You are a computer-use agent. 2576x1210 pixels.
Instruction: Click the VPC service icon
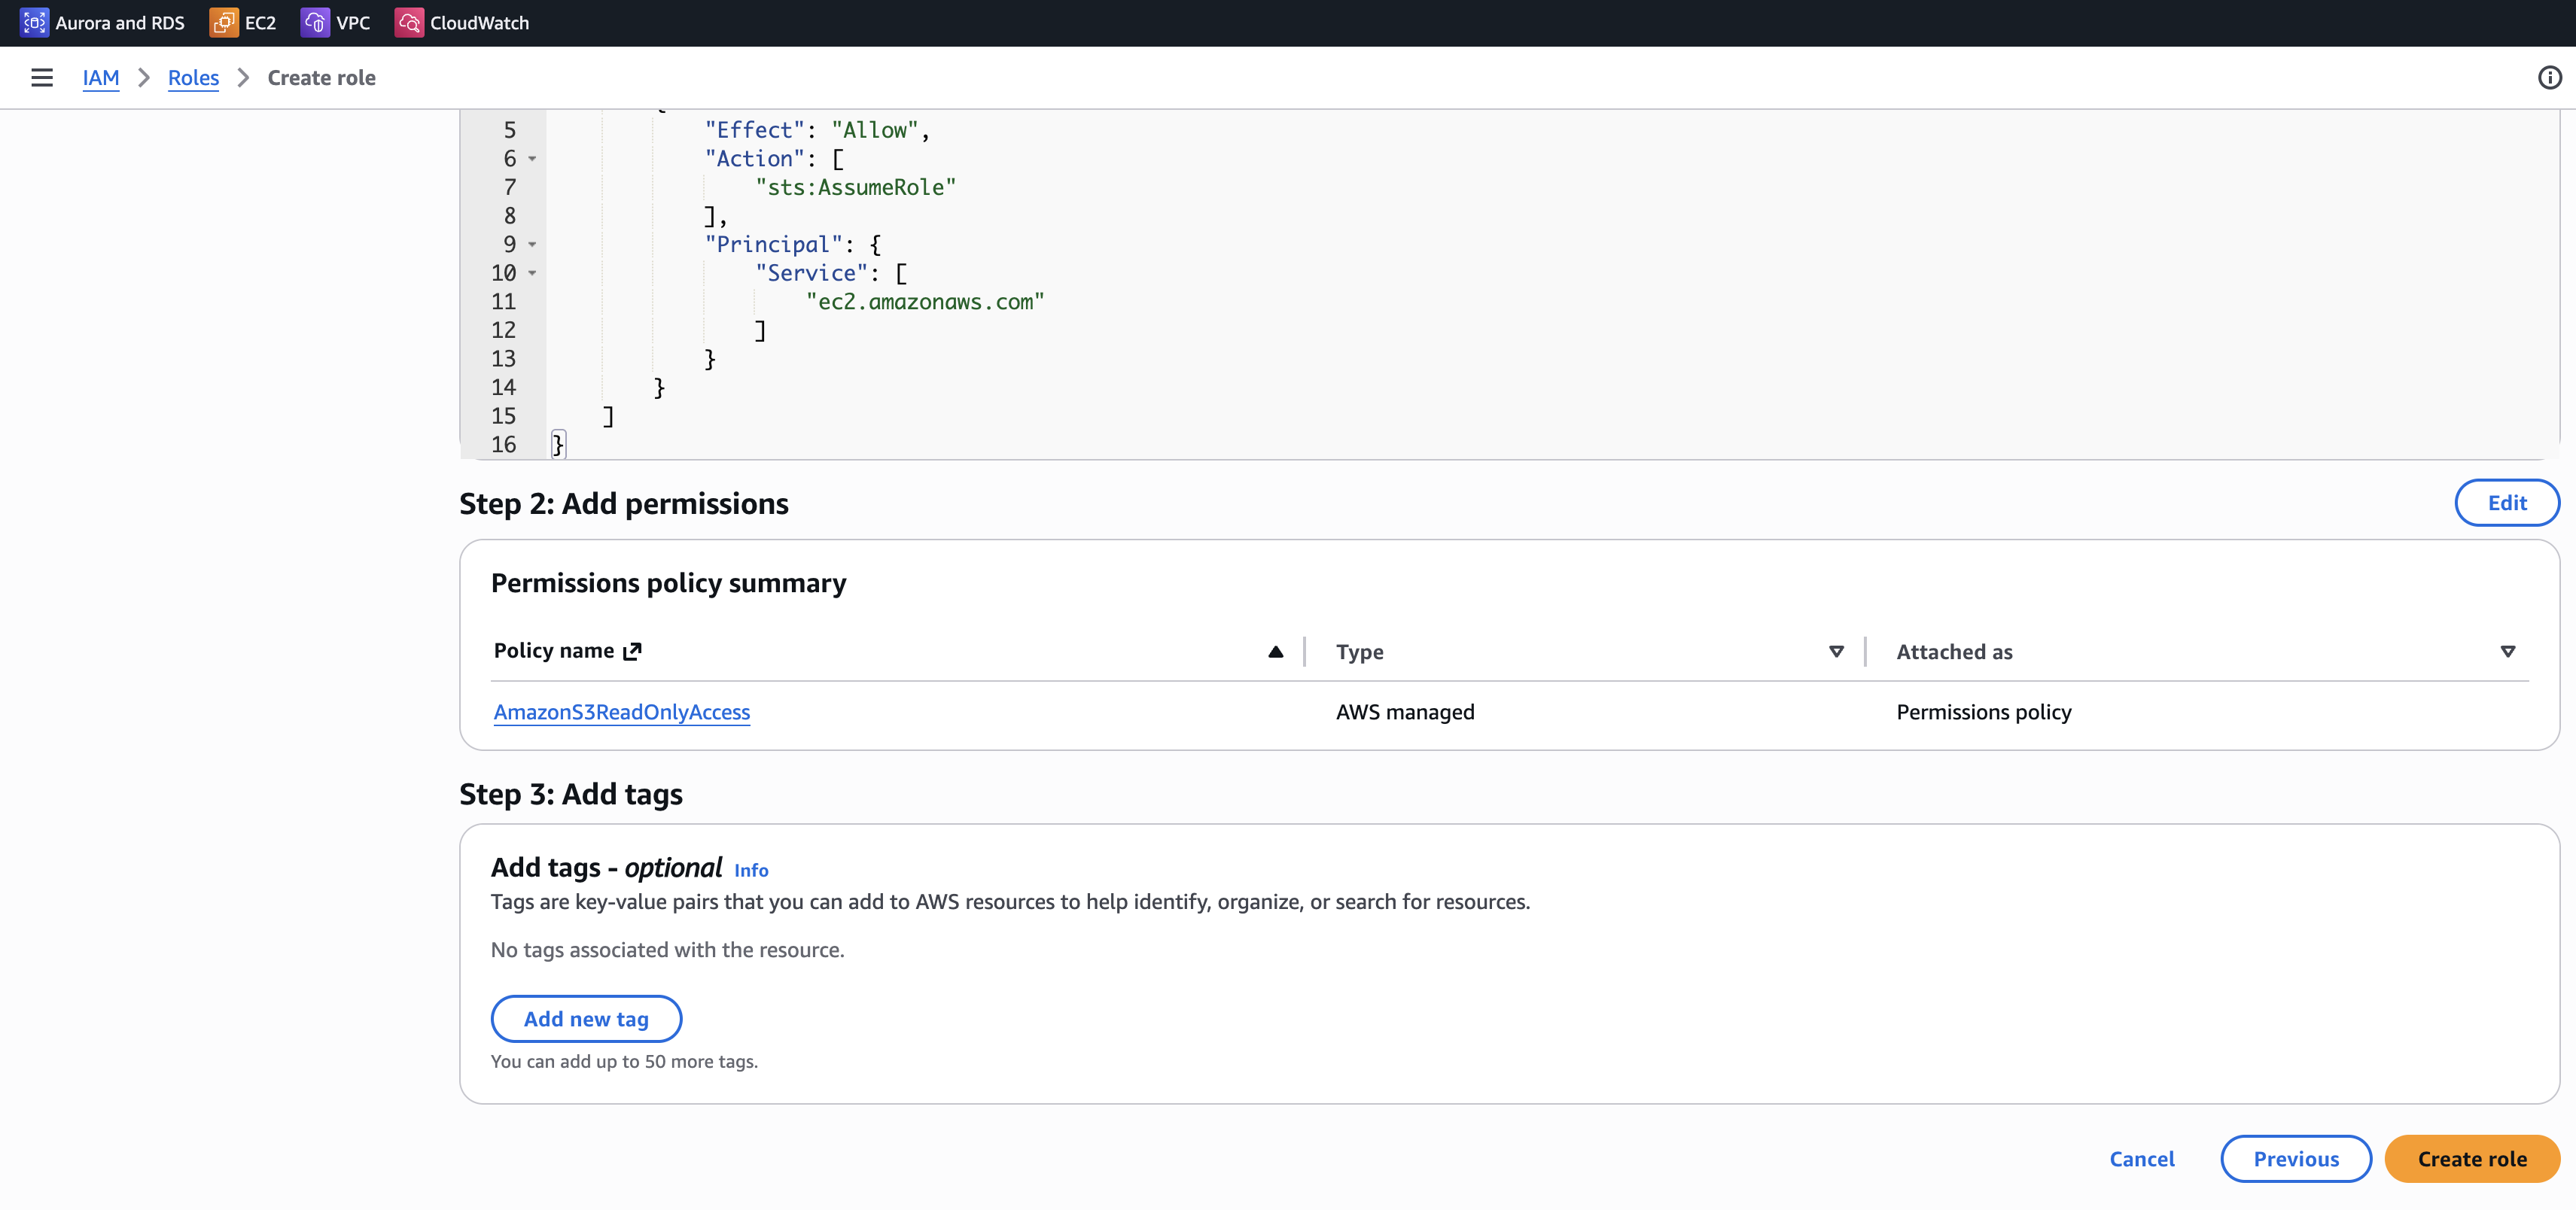point(315,22)
